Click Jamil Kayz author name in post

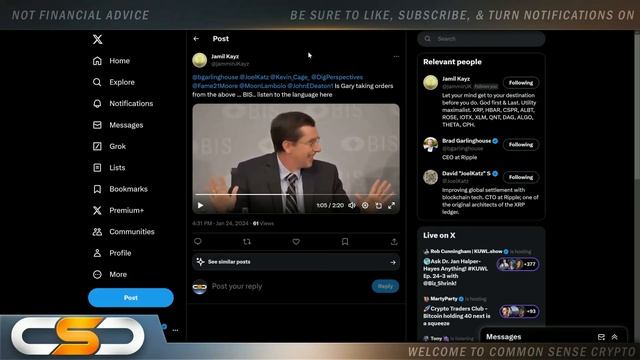tap(225, 56)
